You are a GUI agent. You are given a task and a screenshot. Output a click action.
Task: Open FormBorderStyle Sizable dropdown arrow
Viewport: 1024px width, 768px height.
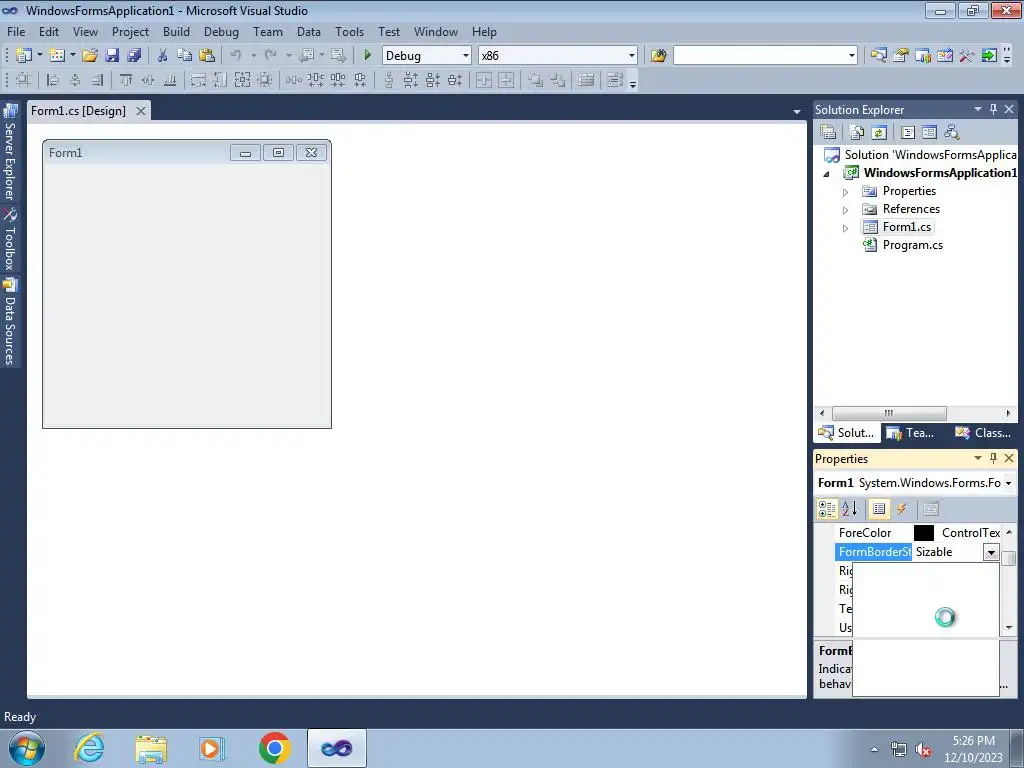pos(991,552)
